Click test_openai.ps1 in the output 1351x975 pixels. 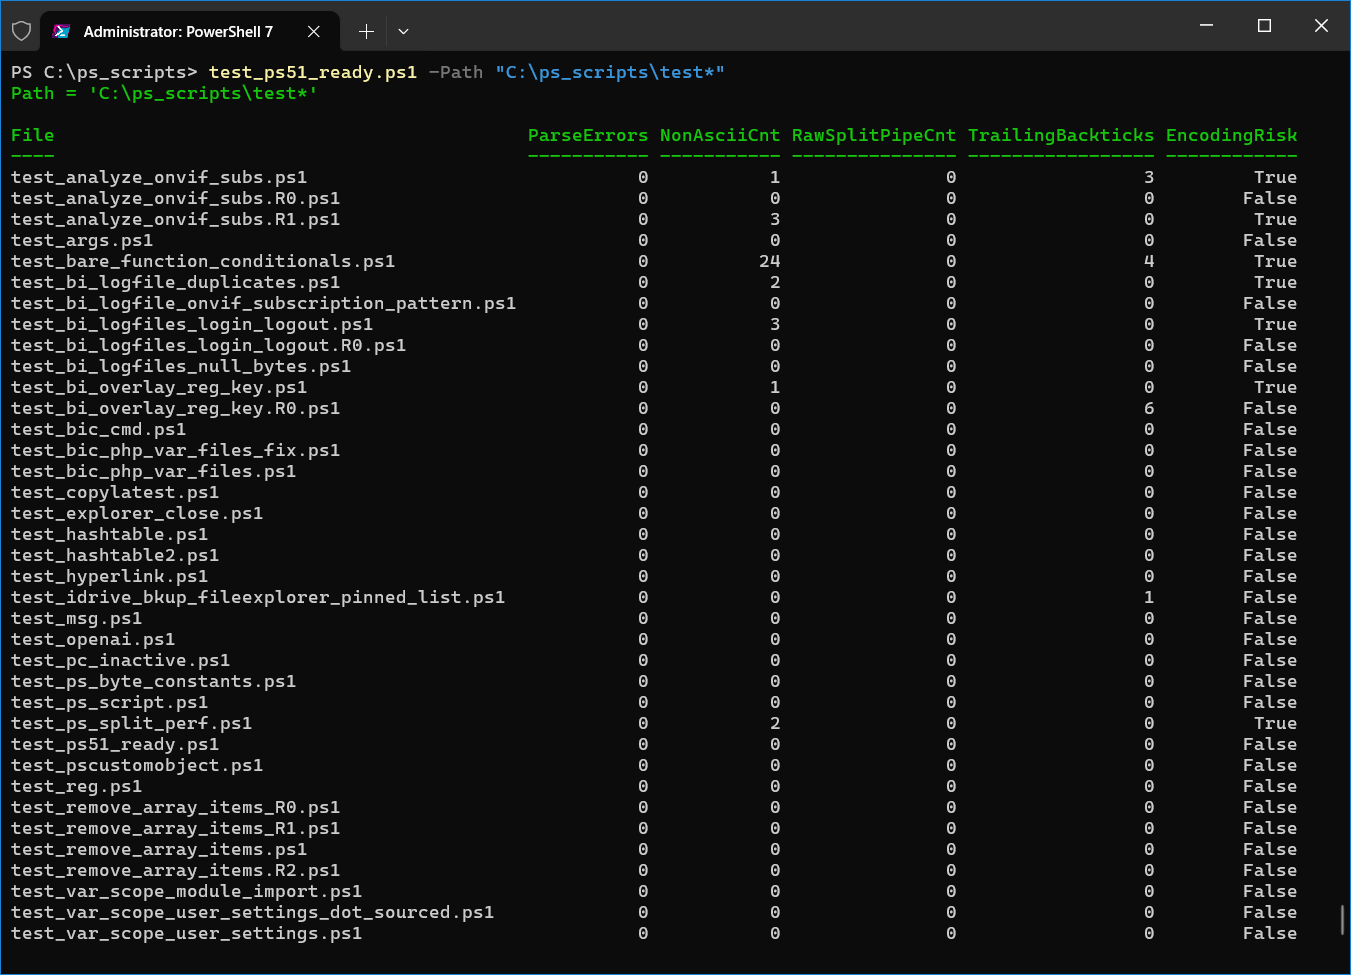pyautogui.click(x=93, y=639)
